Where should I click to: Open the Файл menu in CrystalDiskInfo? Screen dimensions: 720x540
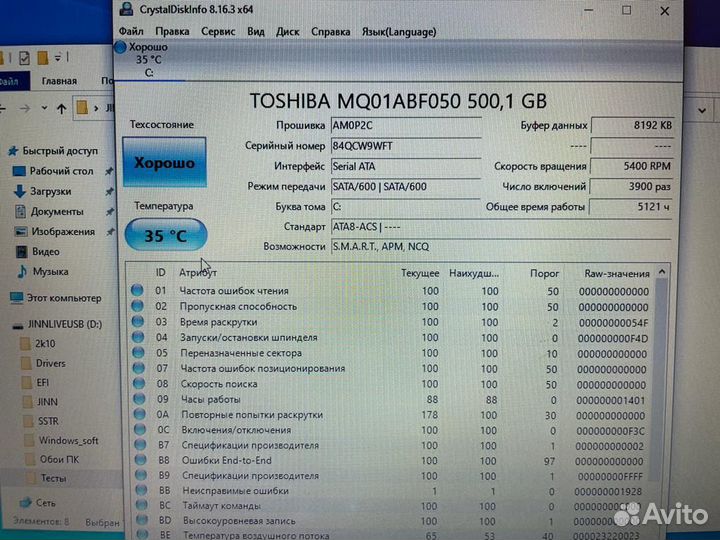(x=131, y=31)
